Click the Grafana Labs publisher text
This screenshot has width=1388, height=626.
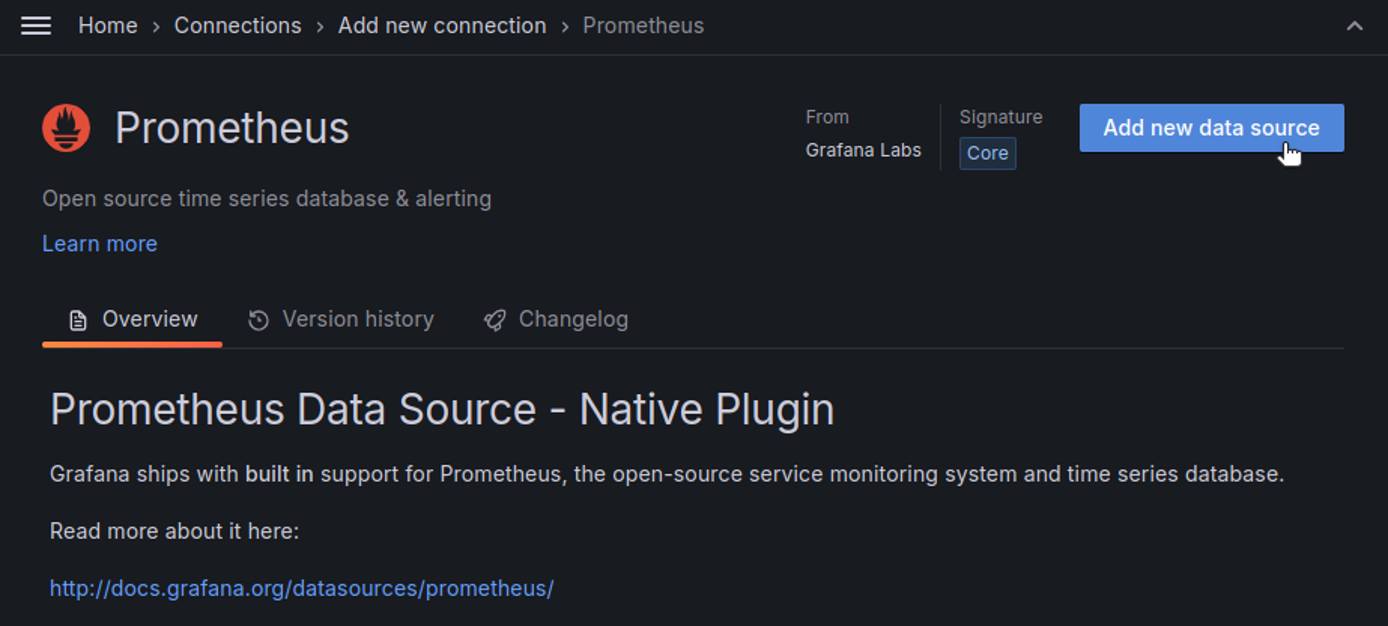click(x=863, y=150)
